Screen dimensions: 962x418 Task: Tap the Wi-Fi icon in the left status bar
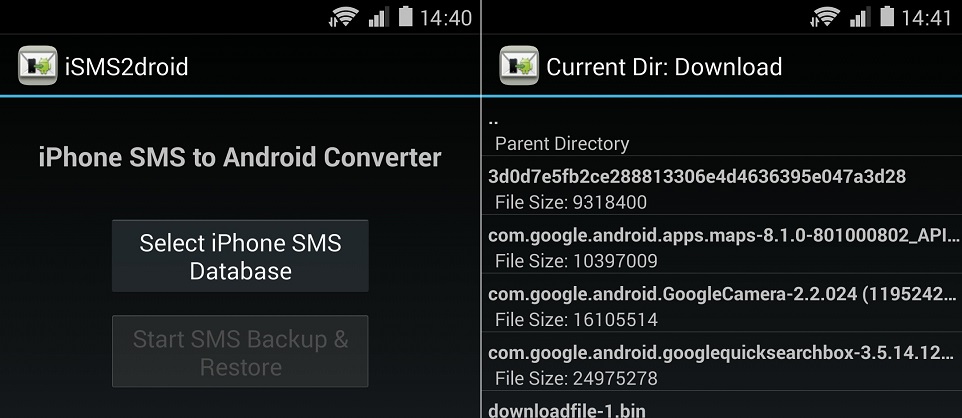pos(344,17)
